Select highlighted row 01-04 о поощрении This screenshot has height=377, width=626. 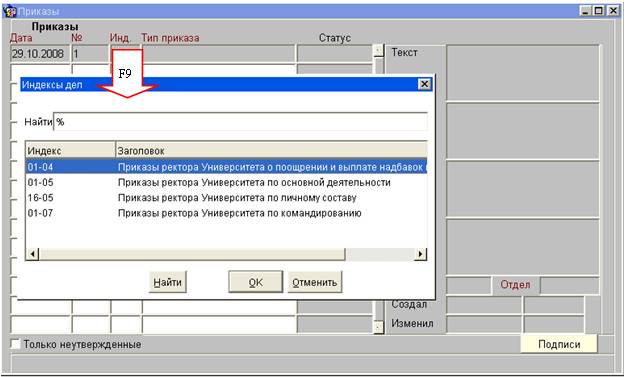pyautogui.click(x=226, y=167)
